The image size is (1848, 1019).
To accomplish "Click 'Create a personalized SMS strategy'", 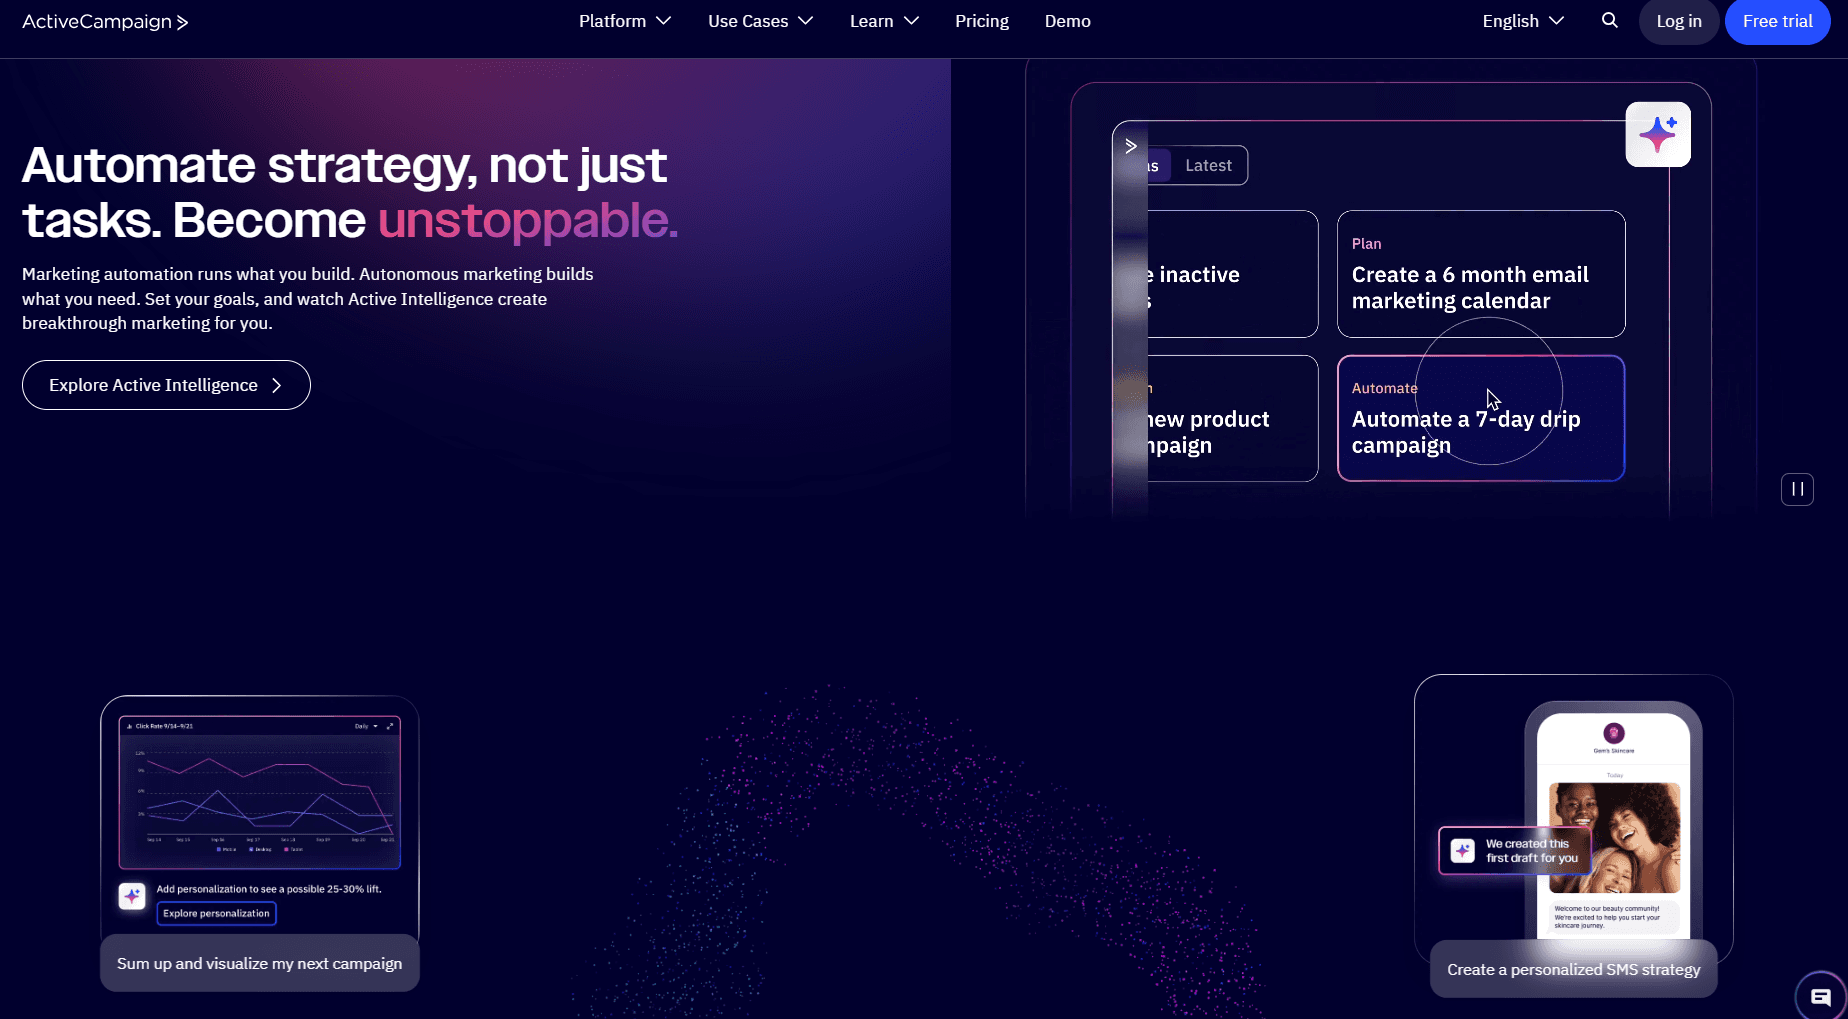I will (x=1574, y=969).
